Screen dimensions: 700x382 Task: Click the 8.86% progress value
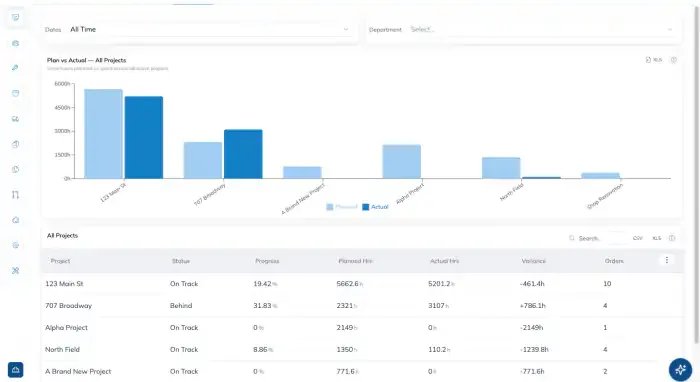263,349
